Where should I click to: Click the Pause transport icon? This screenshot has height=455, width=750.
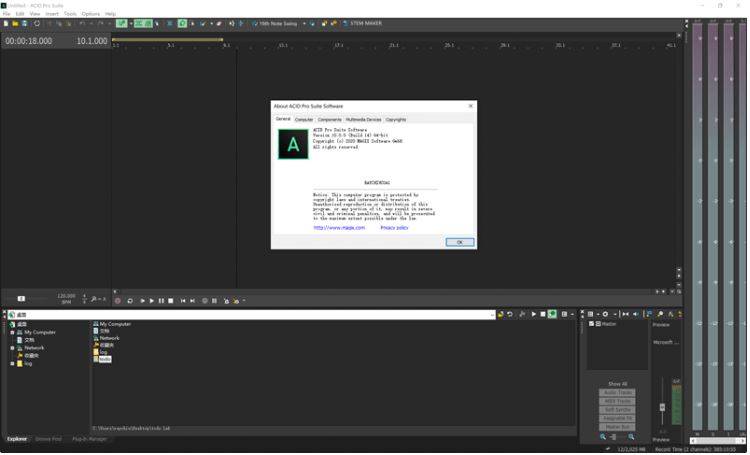161,300
